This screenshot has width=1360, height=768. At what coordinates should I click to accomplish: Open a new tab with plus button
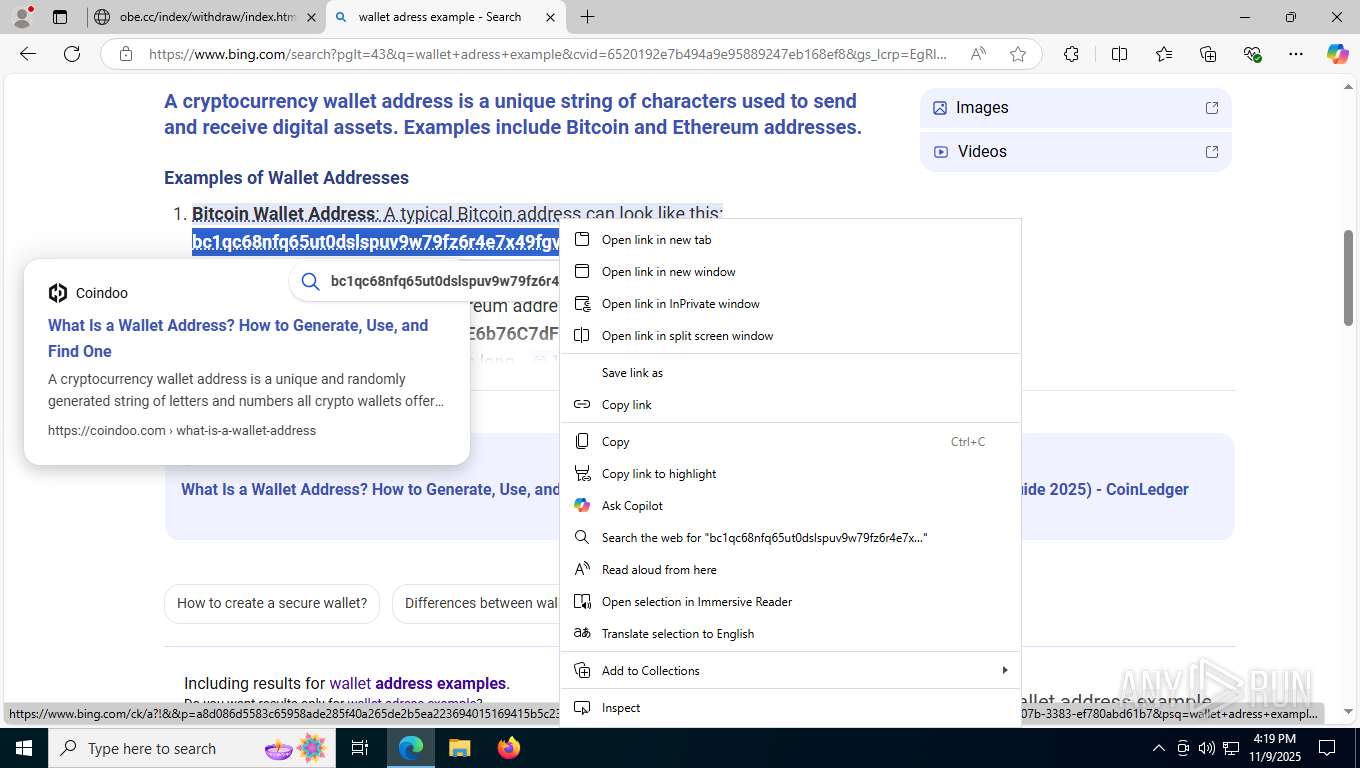point(587,17)
